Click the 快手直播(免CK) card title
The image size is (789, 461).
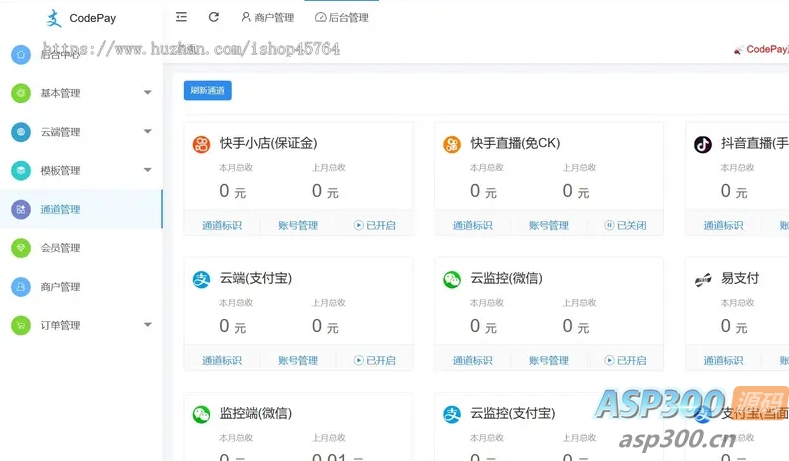515,143
